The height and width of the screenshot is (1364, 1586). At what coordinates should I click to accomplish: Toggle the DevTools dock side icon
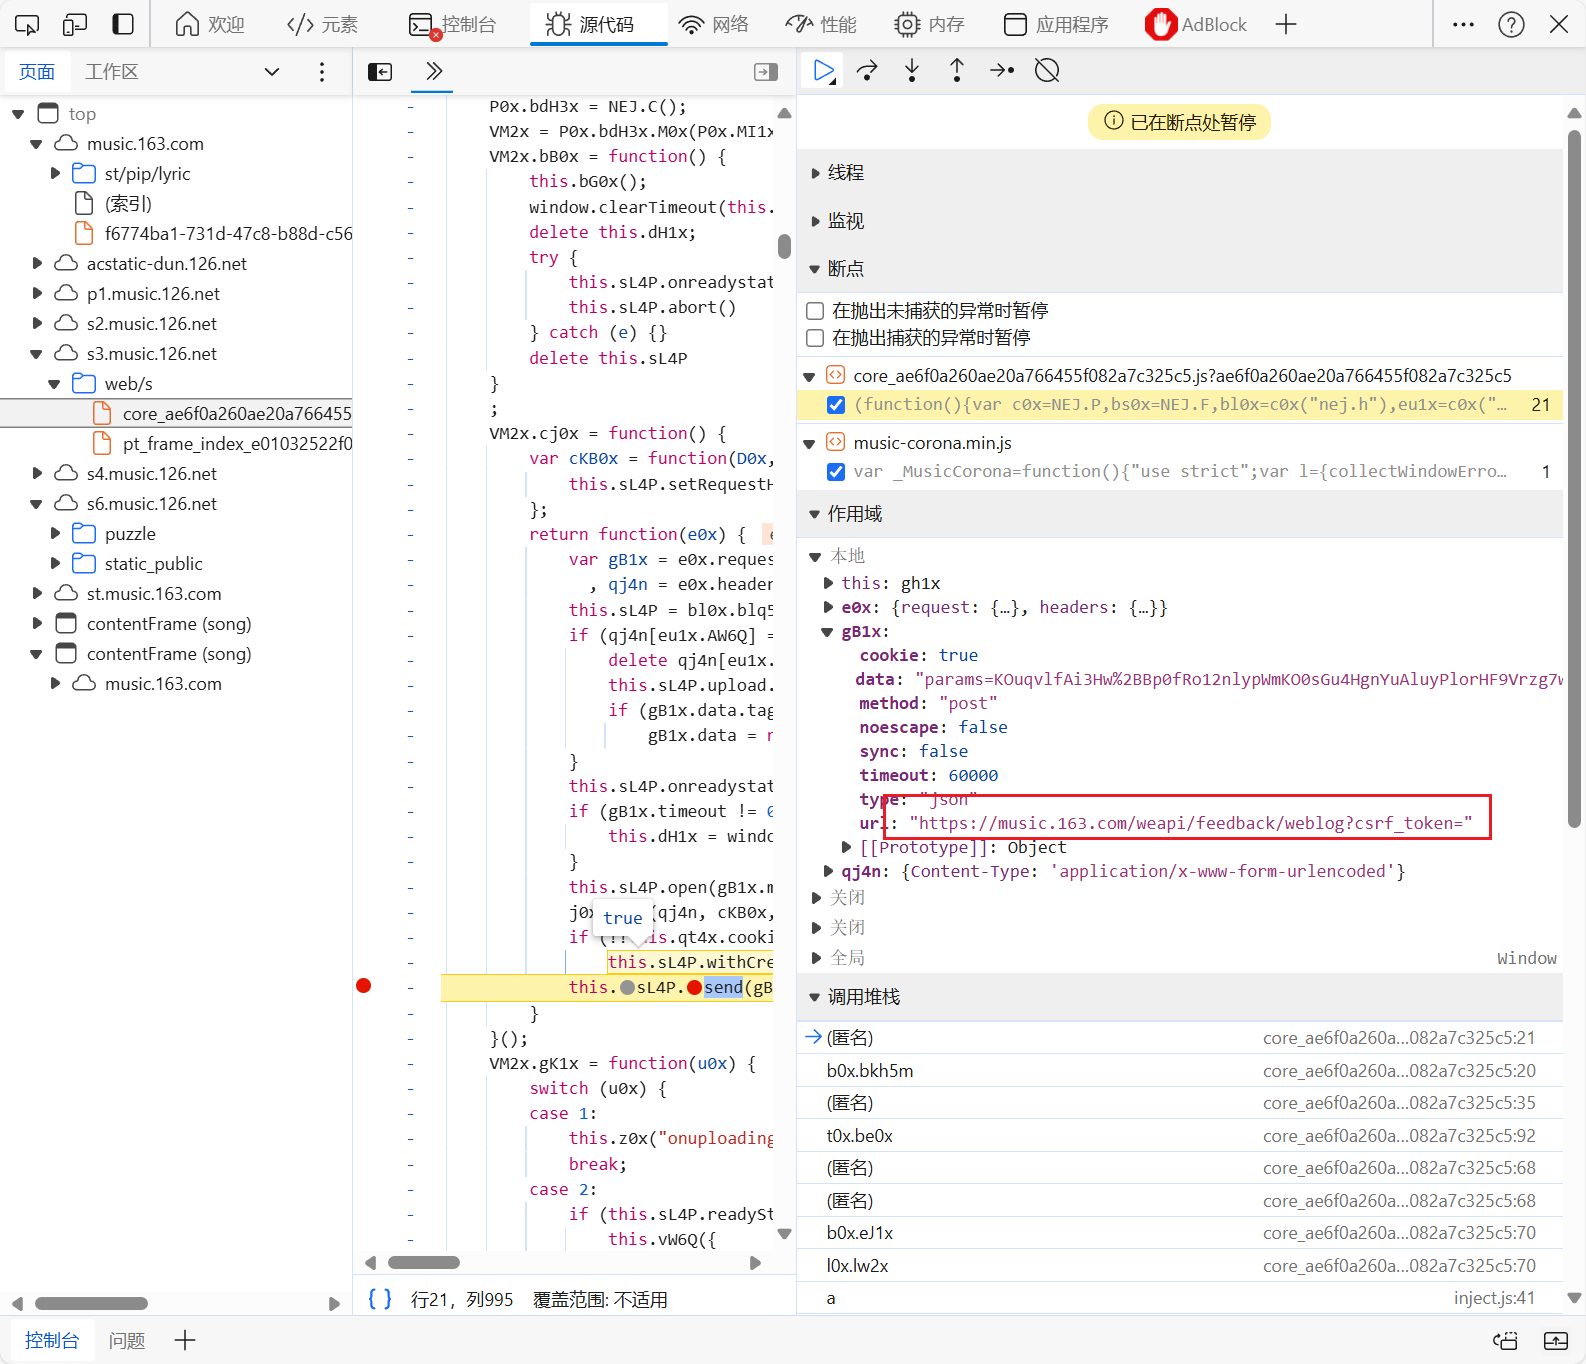(x=123, y=24)
